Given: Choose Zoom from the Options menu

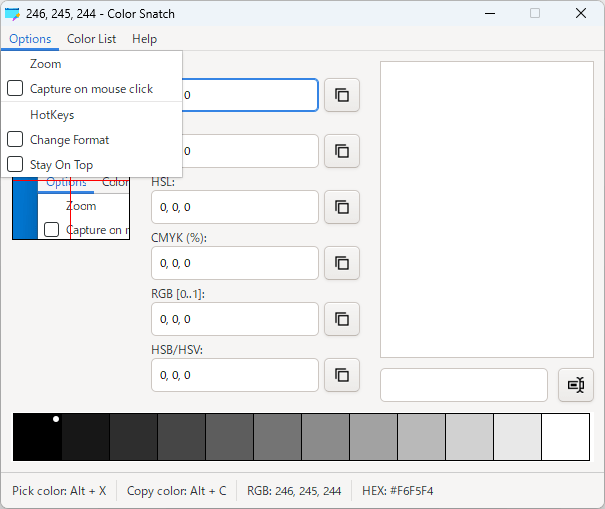Looking at the screenshot, I should (91, 64).
